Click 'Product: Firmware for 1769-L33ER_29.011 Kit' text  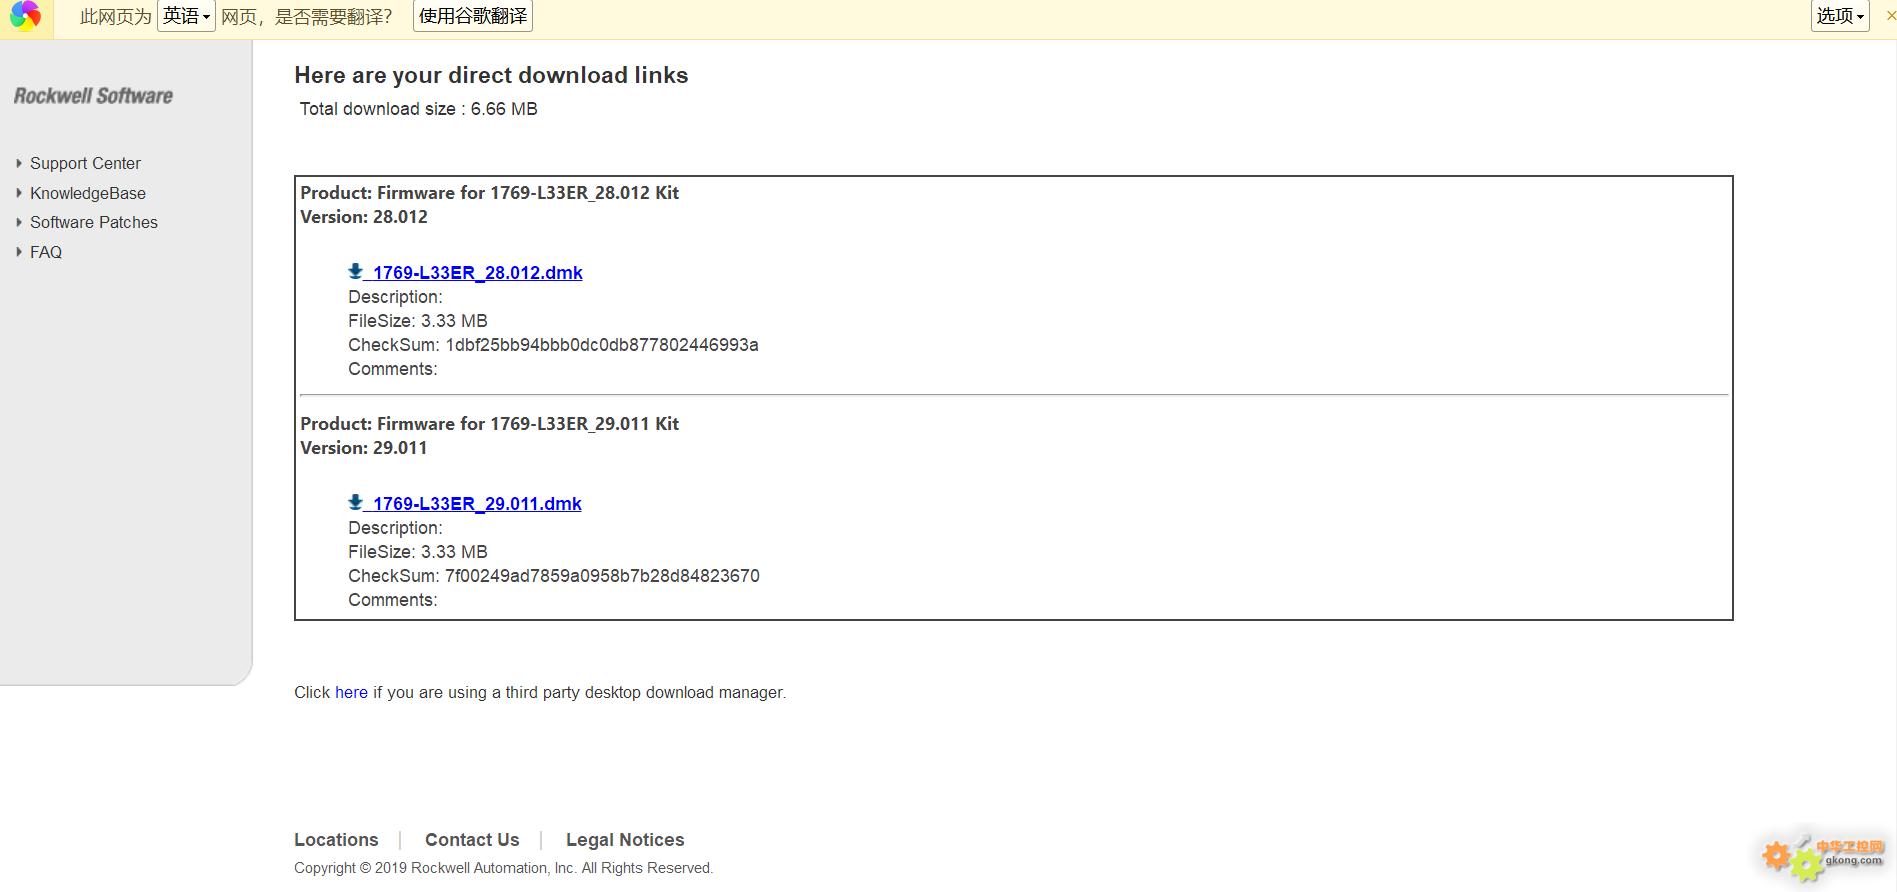[x=489, y=424]
